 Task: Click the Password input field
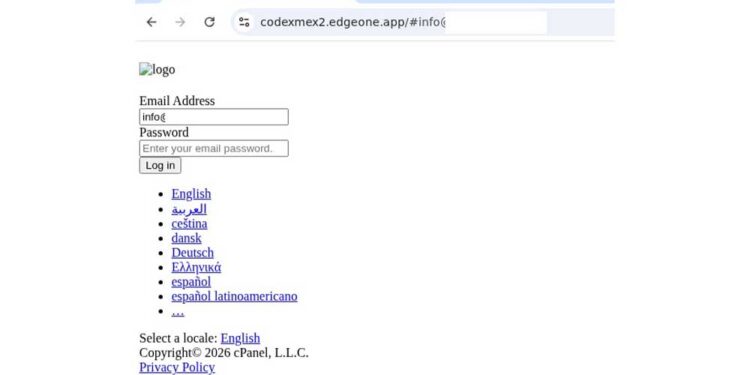pos(214,148)
